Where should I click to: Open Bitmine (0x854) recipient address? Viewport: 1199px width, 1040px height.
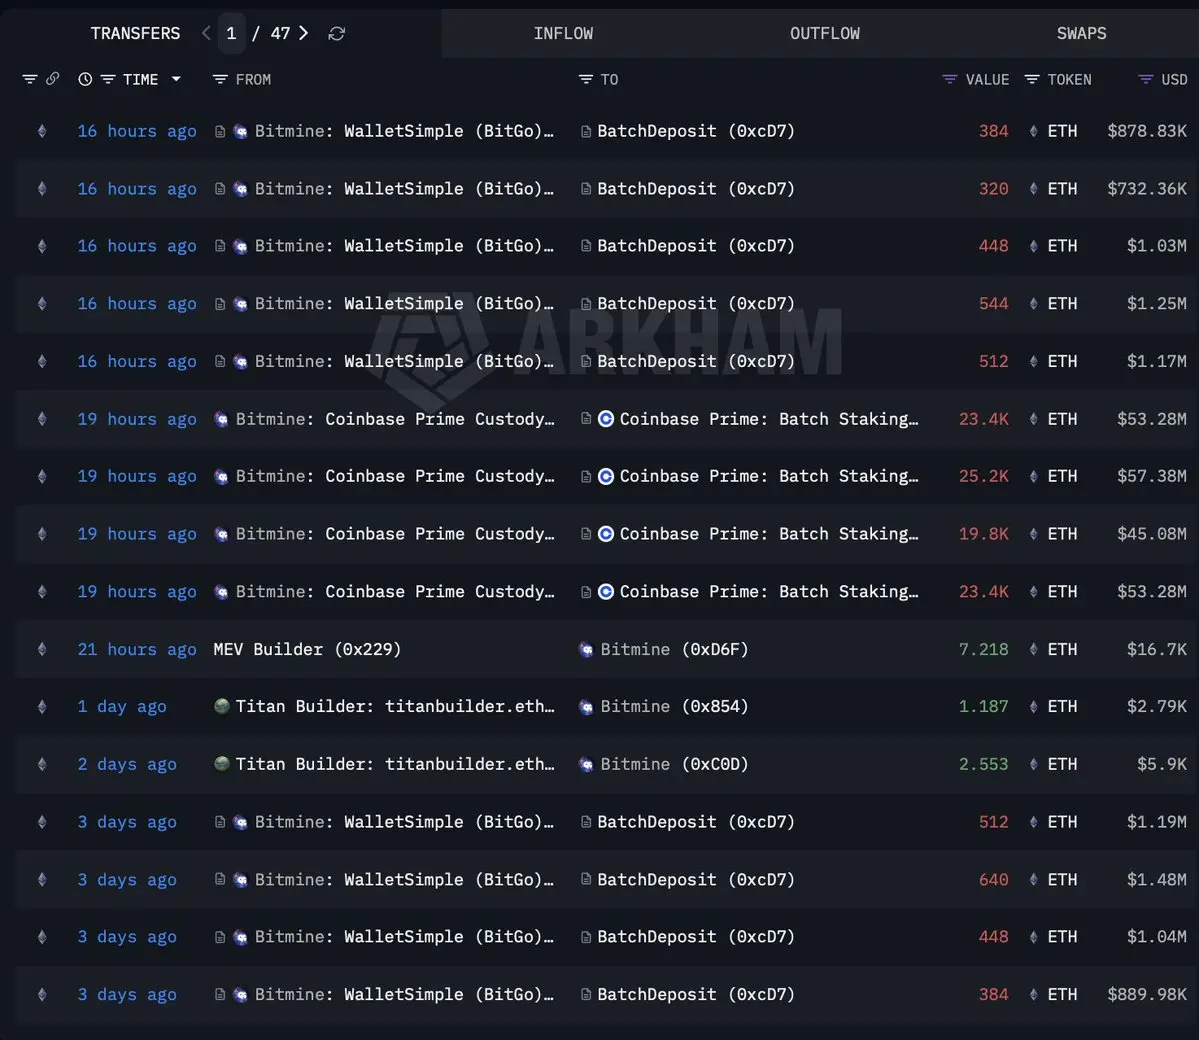coord(674,707)
